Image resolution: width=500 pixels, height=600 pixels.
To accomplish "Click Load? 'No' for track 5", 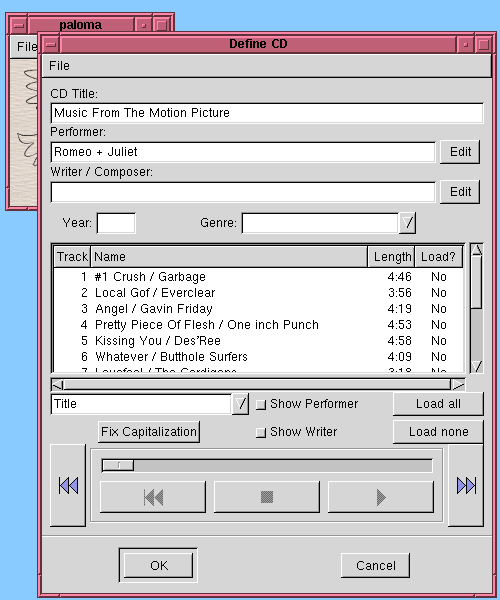I will coord(439,341).
